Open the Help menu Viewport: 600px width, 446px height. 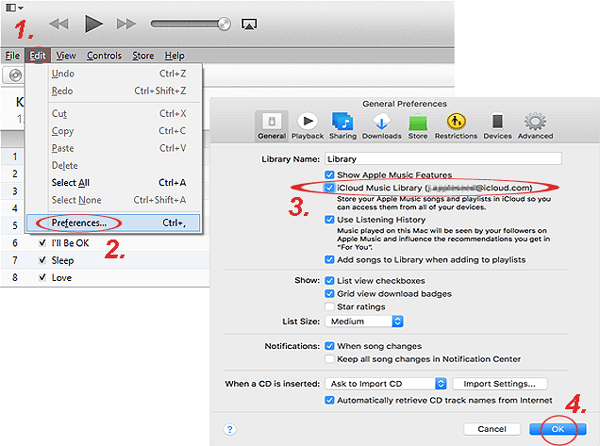174,56
